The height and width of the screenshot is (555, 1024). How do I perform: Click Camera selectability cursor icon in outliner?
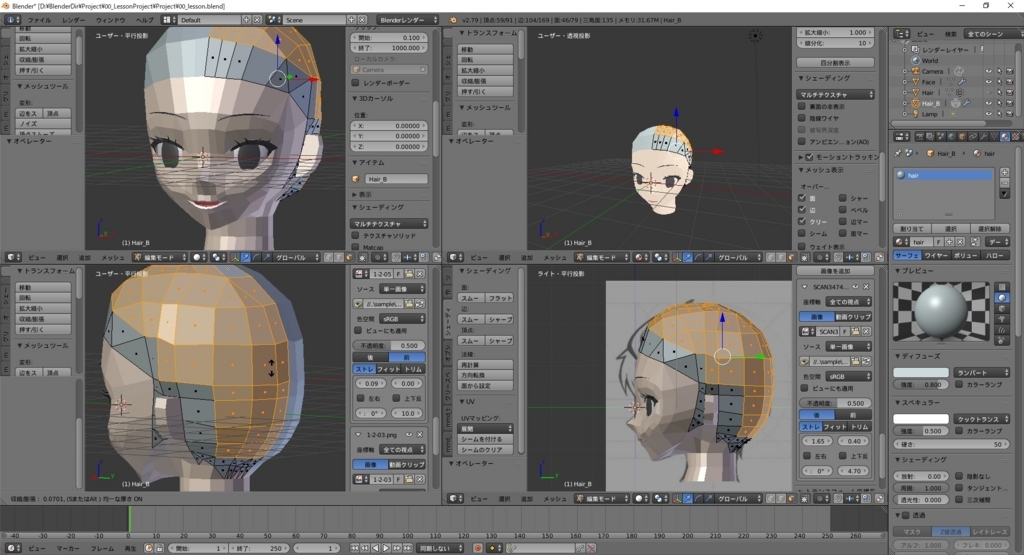pos(999,71)
